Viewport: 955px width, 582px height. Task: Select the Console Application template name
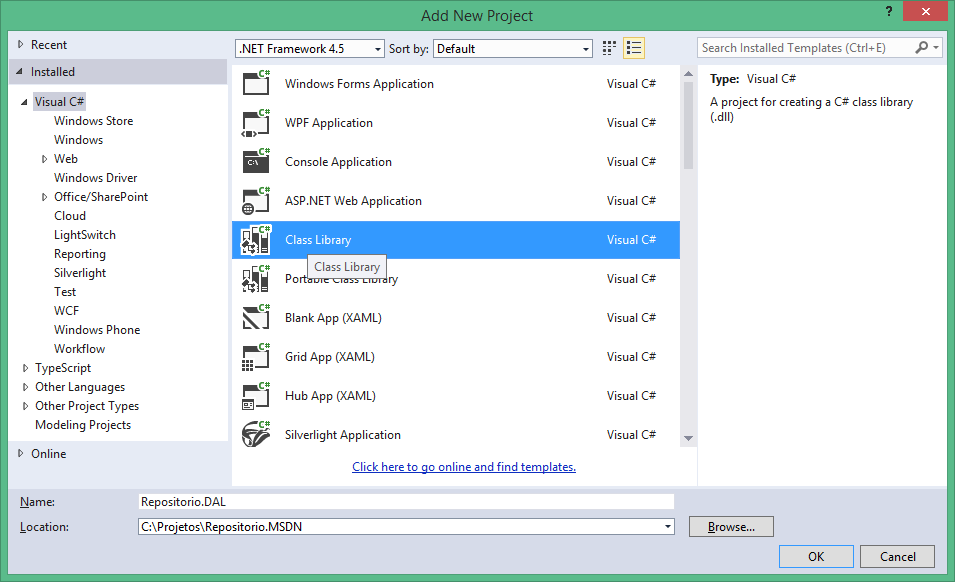click(338, 162)
